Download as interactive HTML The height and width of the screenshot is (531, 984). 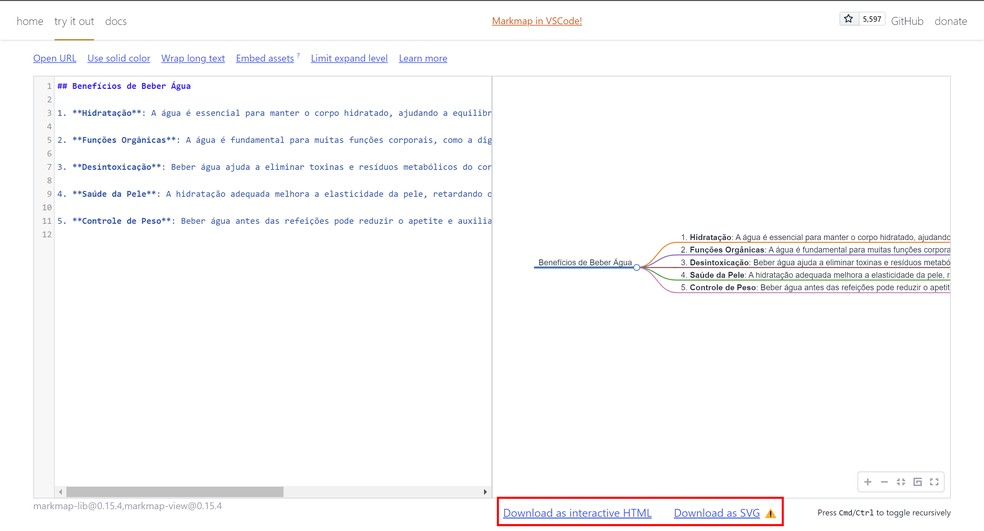[x=577, y=513]
